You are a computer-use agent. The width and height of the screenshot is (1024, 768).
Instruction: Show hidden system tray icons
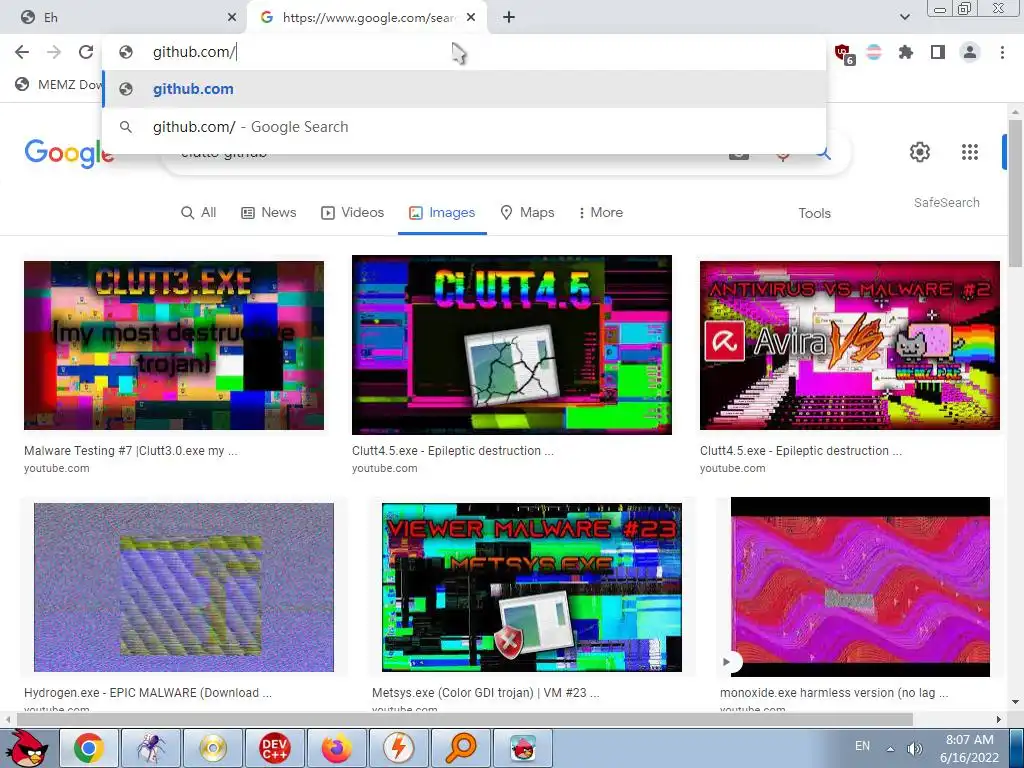pos(890,748)
